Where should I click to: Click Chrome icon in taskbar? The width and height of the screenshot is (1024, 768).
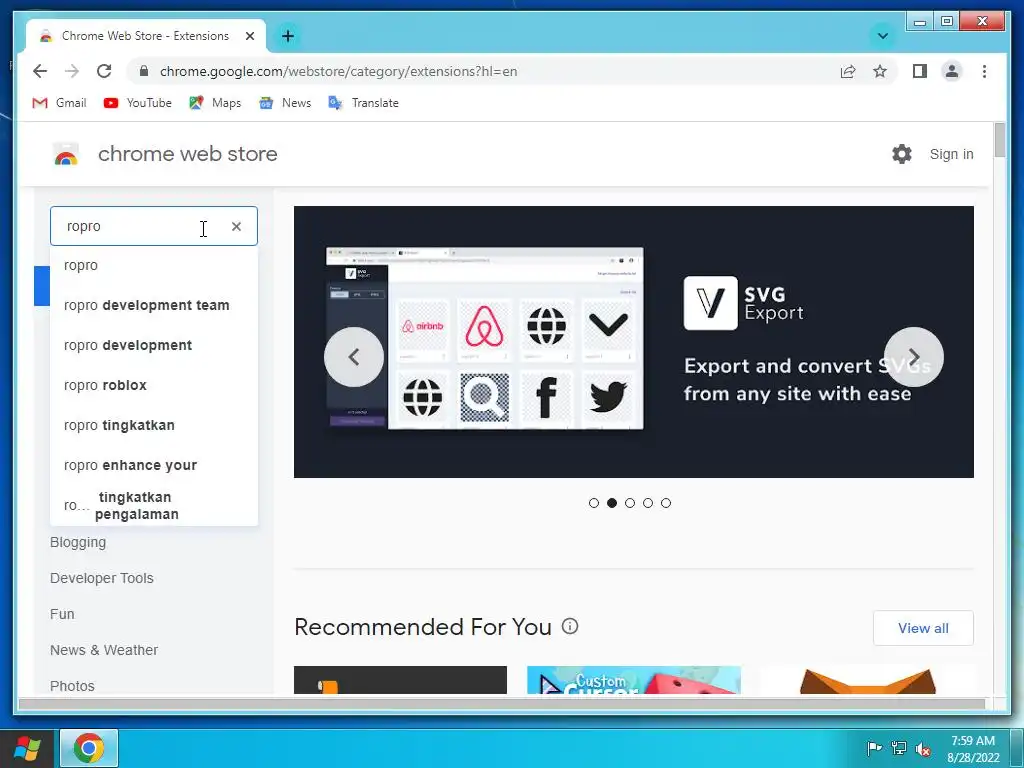[x=89, y=748]
